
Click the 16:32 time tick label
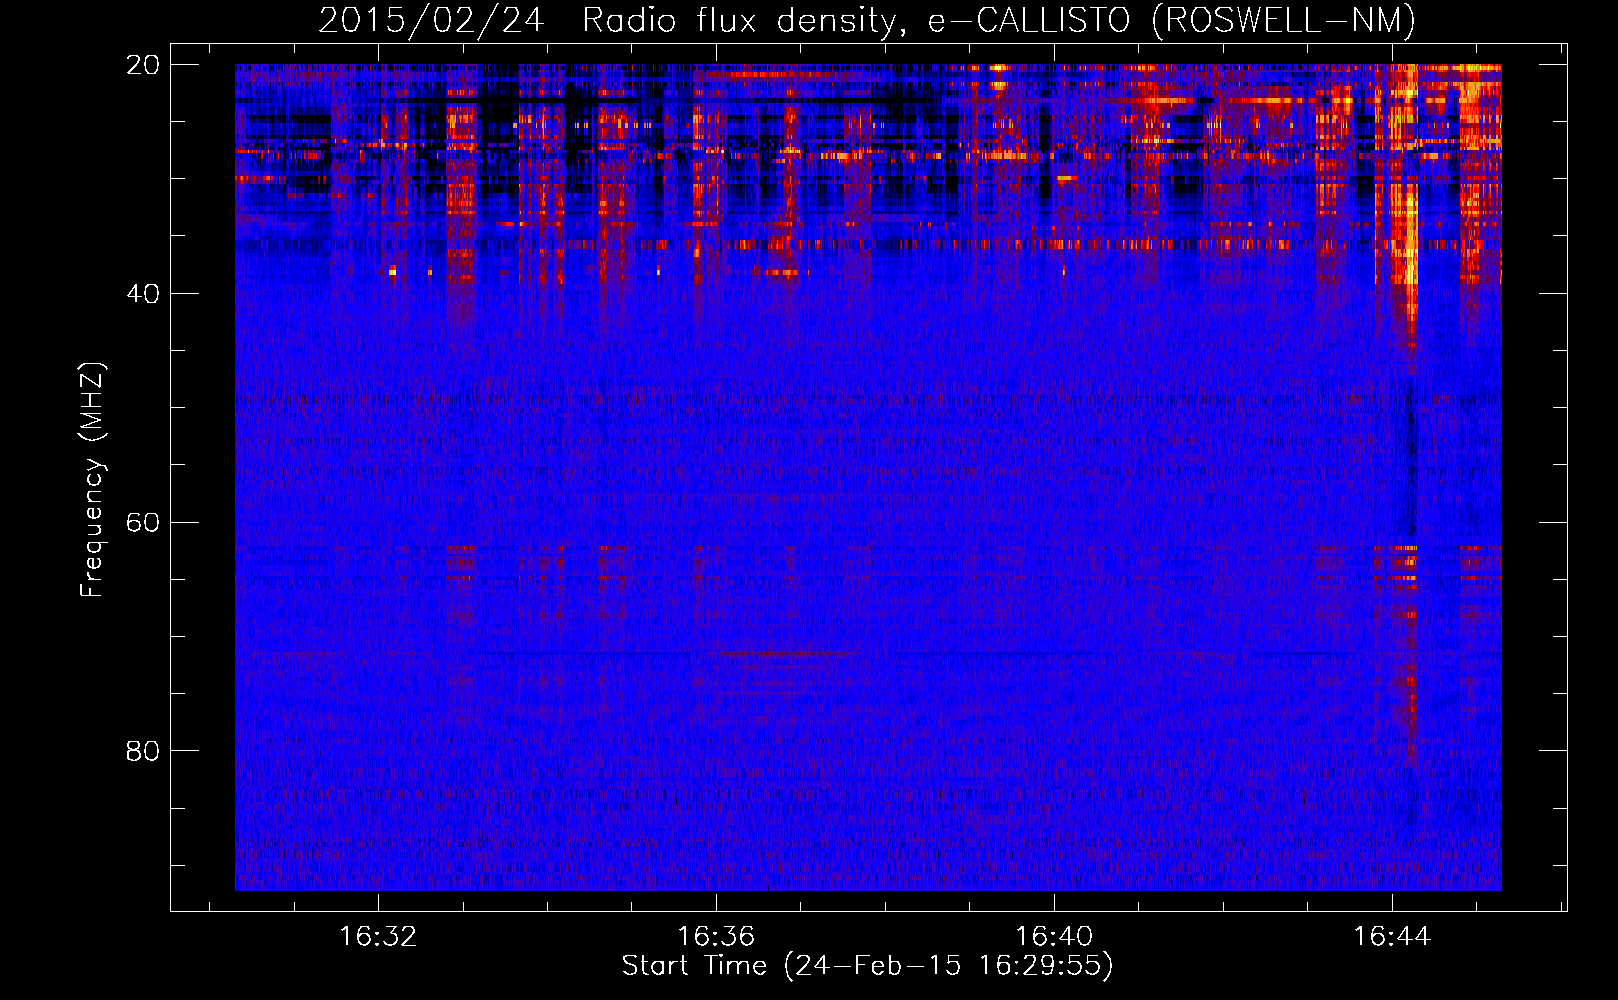378,937
